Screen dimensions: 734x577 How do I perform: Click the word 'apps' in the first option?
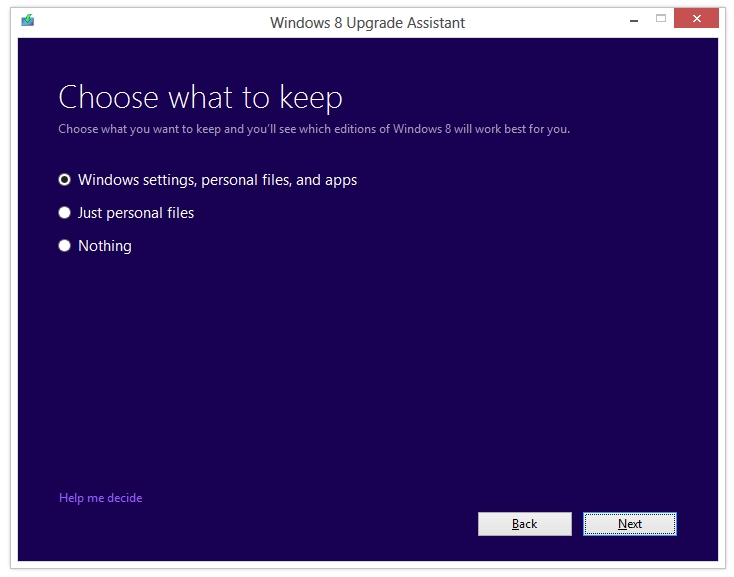click(x=341, y=180)
